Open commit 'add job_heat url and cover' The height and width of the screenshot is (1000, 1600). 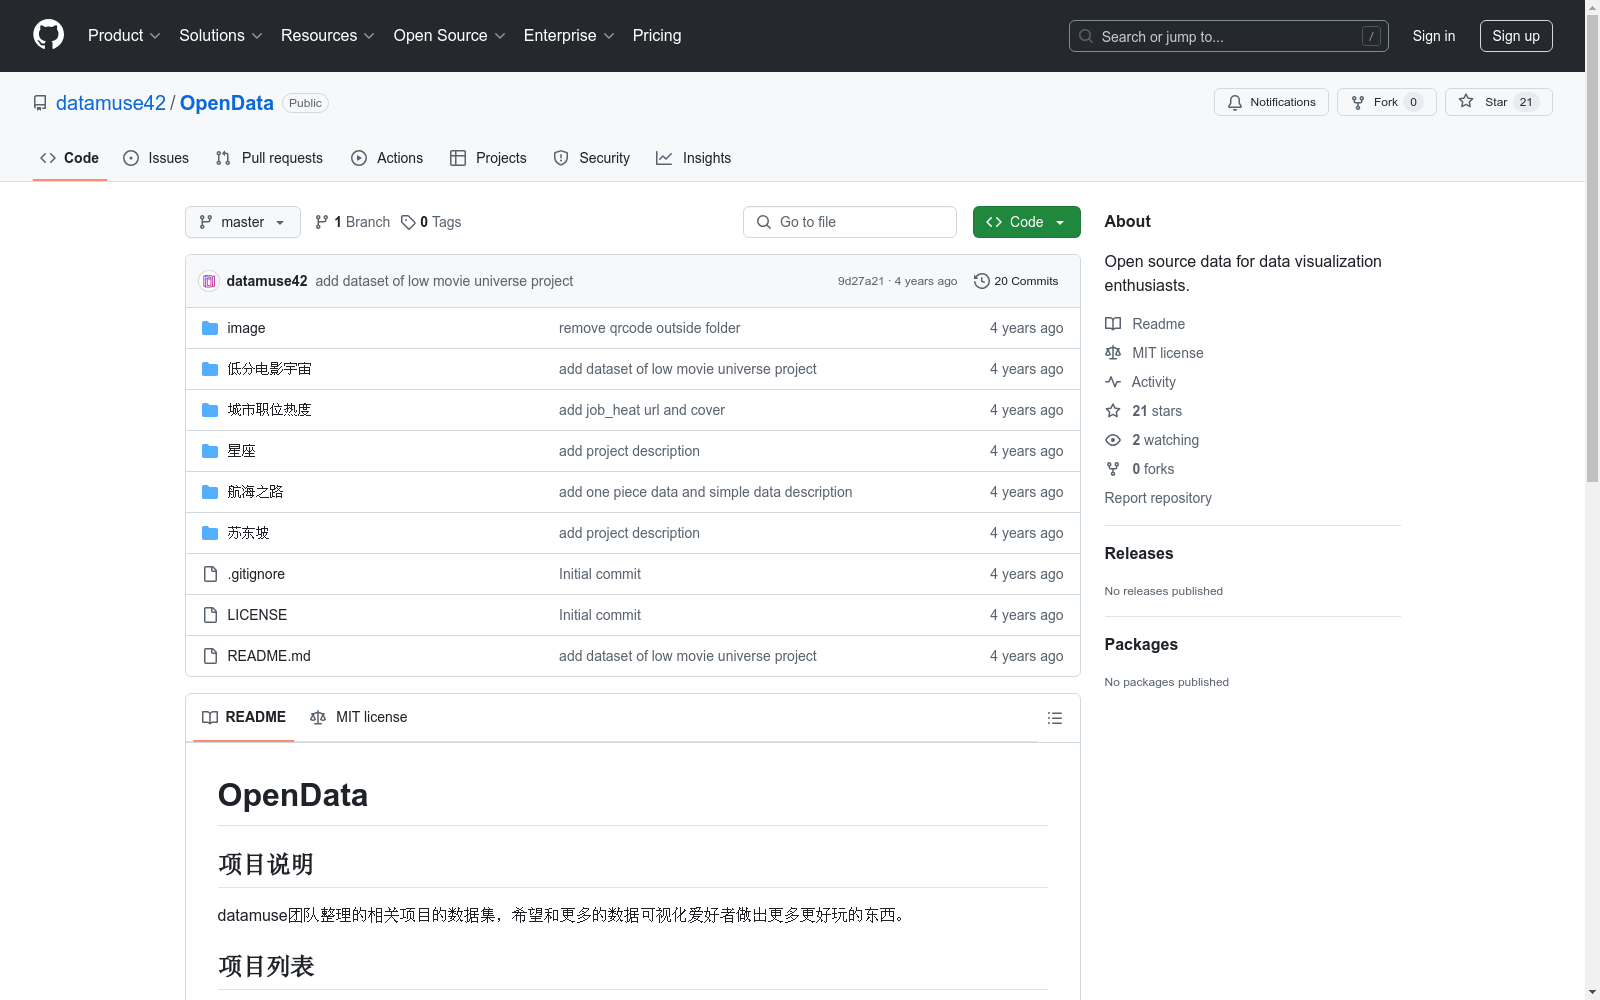click(642, 410)
